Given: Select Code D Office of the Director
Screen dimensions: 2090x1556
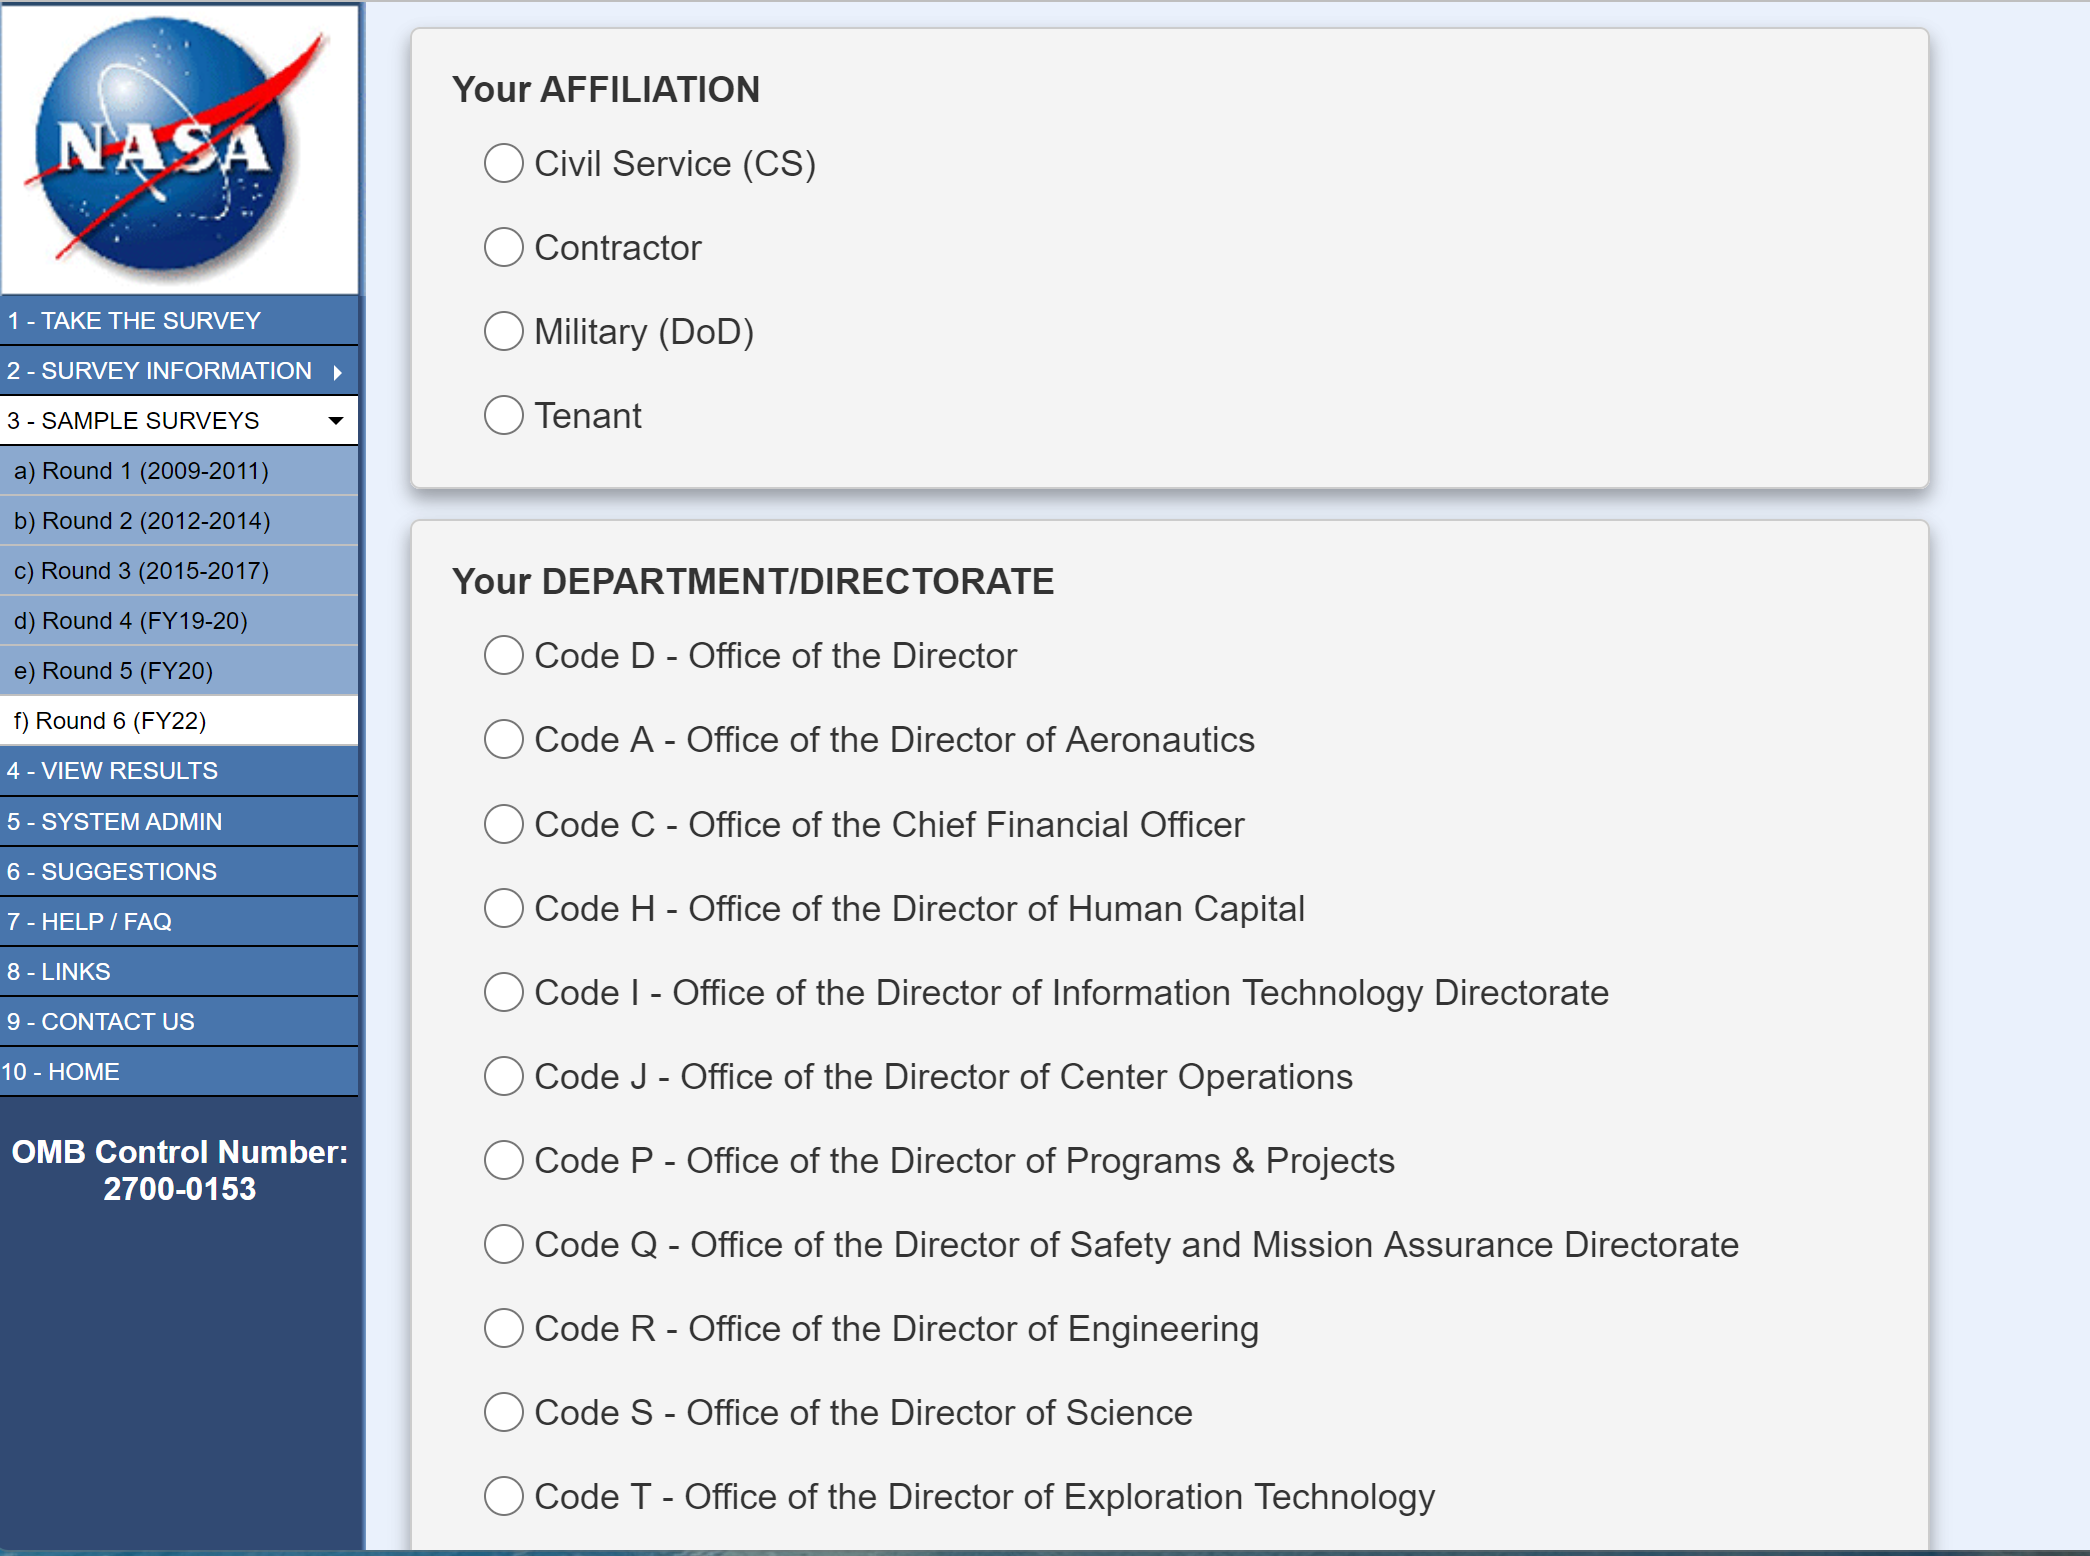Looking at the screenshot, I should 503,655.
